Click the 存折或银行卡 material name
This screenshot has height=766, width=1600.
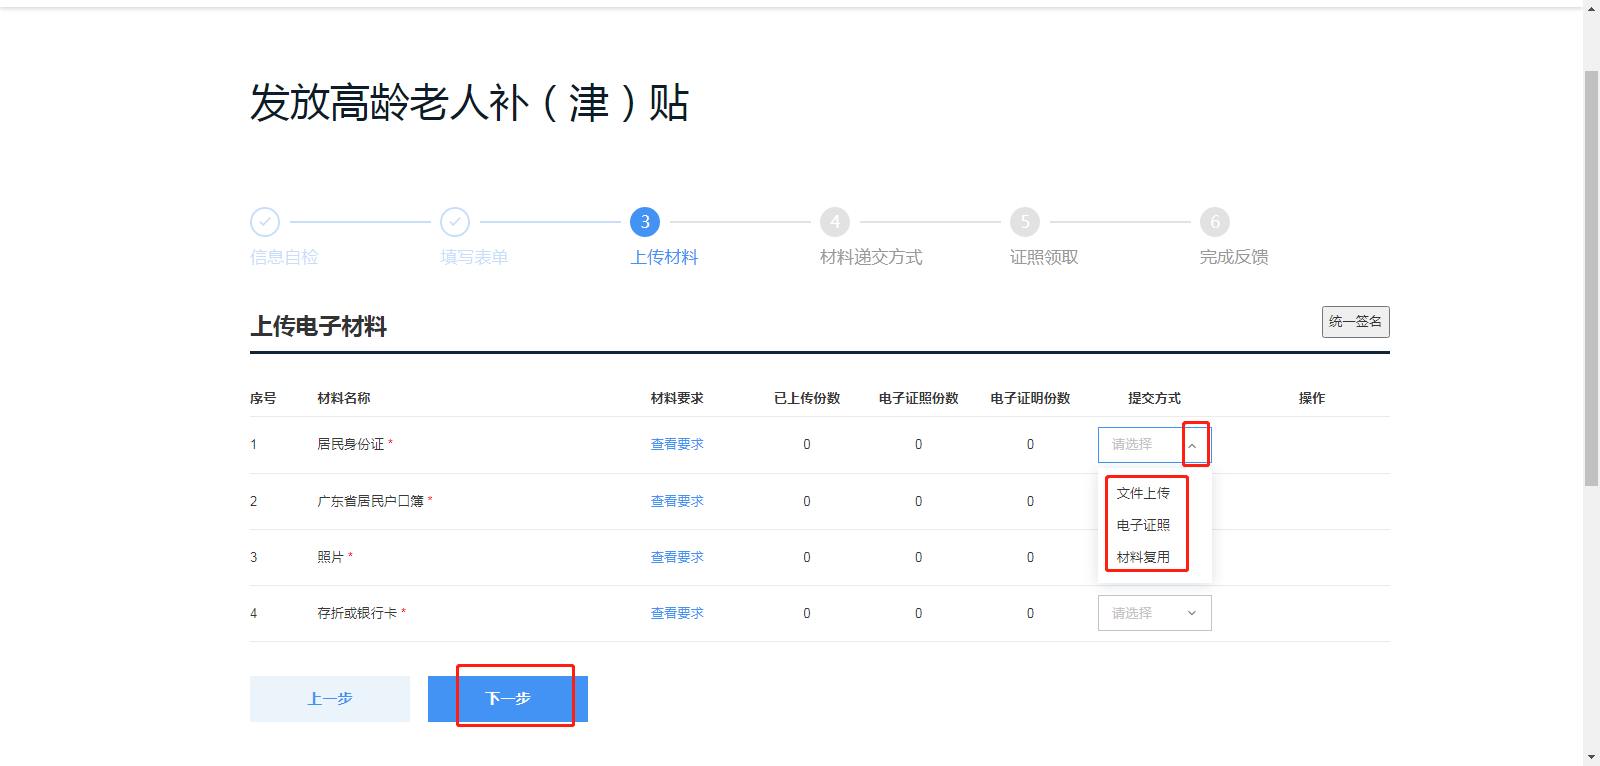(358, 613)
